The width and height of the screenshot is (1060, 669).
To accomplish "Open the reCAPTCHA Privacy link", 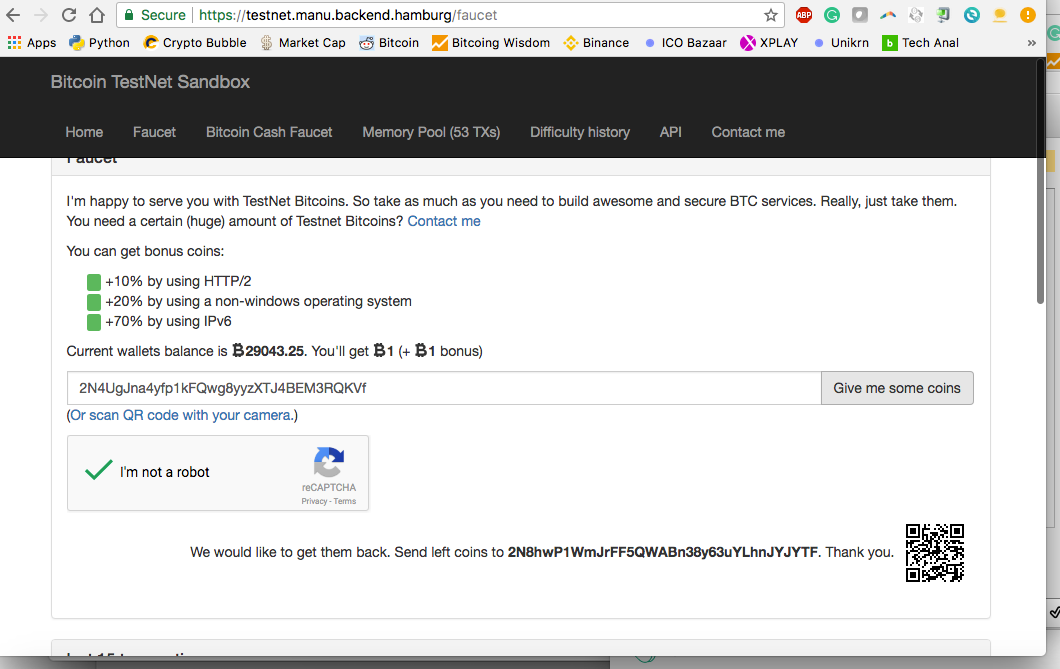I will 314,501.
